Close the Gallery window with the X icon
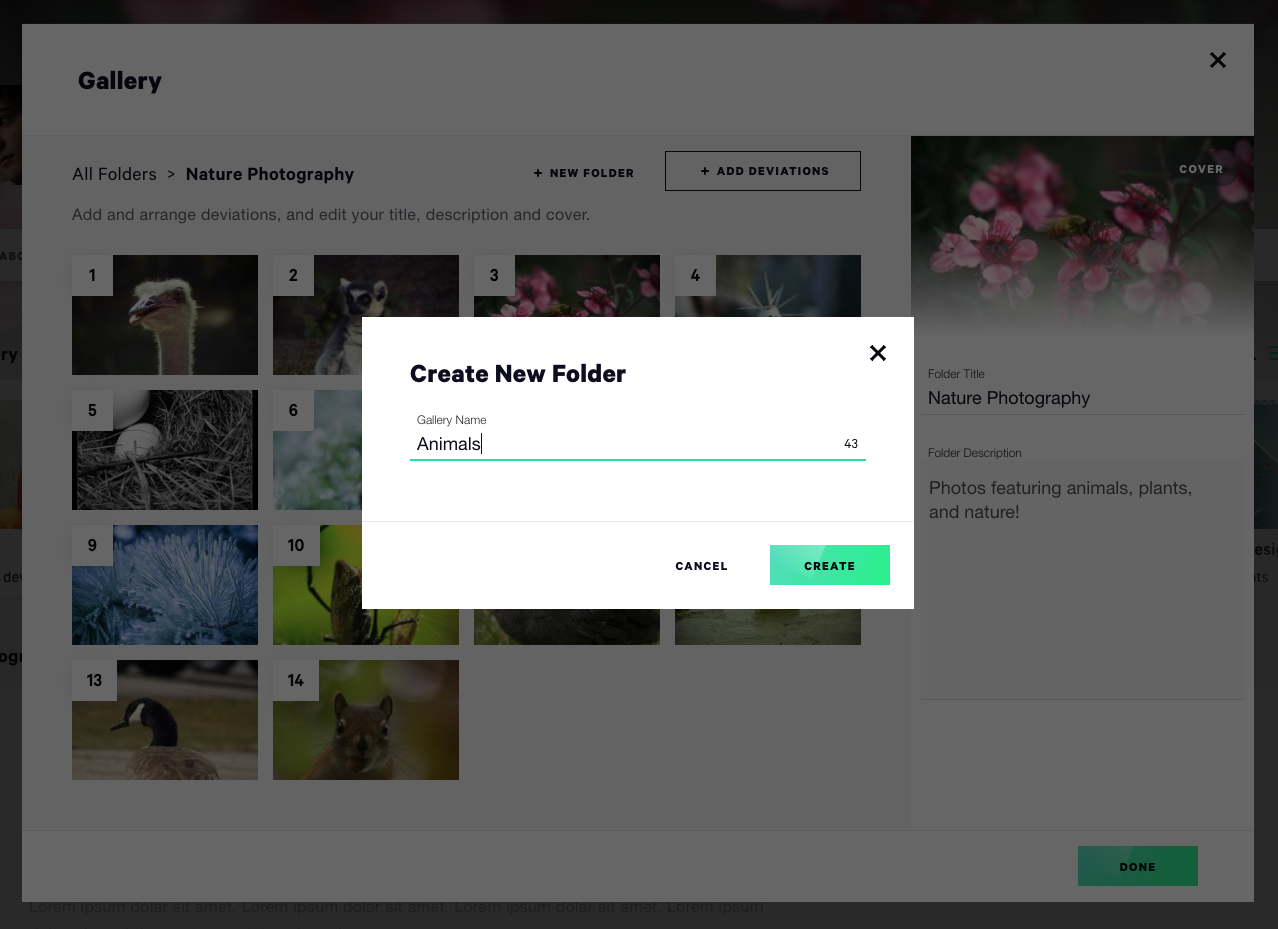This screenshot has height=929, width=1278. (x=1217, y=60)
